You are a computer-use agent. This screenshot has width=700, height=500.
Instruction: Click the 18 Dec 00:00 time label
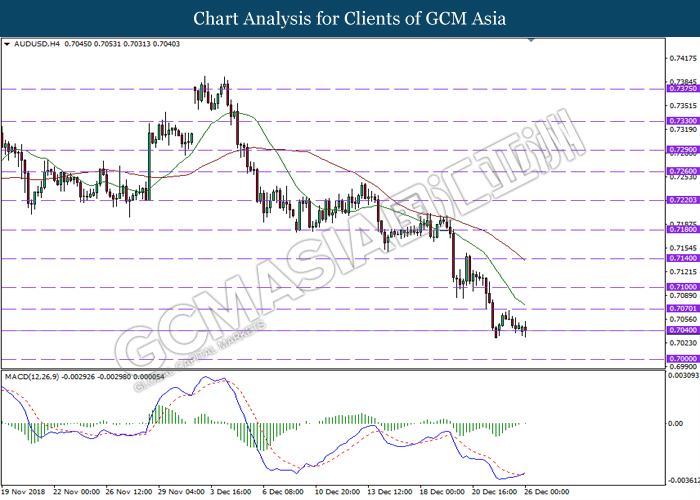pos(443,492)
